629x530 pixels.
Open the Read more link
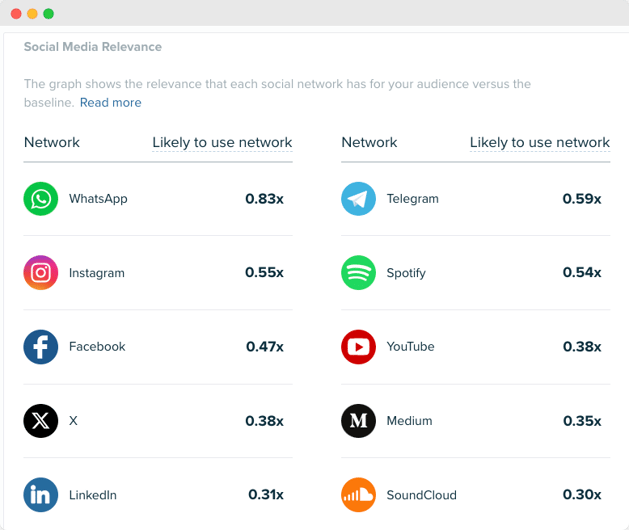coord(110,103)
